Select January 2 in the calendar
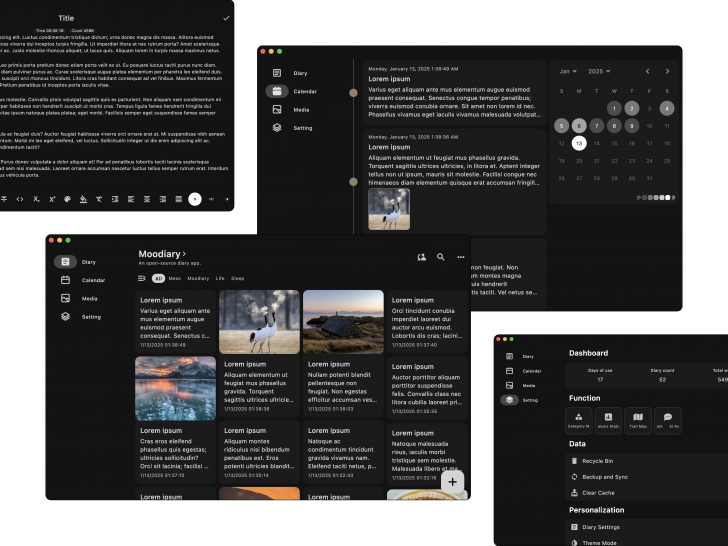 coord(631,109)
